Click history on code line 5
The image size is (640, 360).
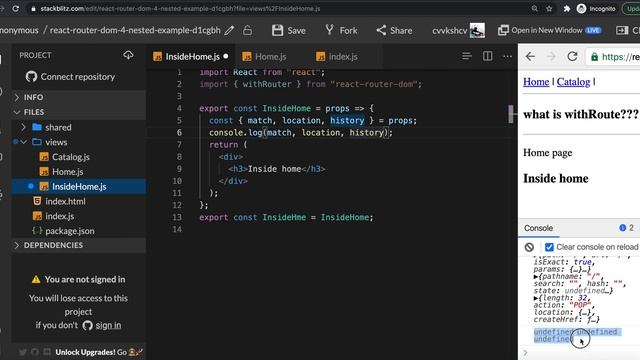tap(347, 120)
